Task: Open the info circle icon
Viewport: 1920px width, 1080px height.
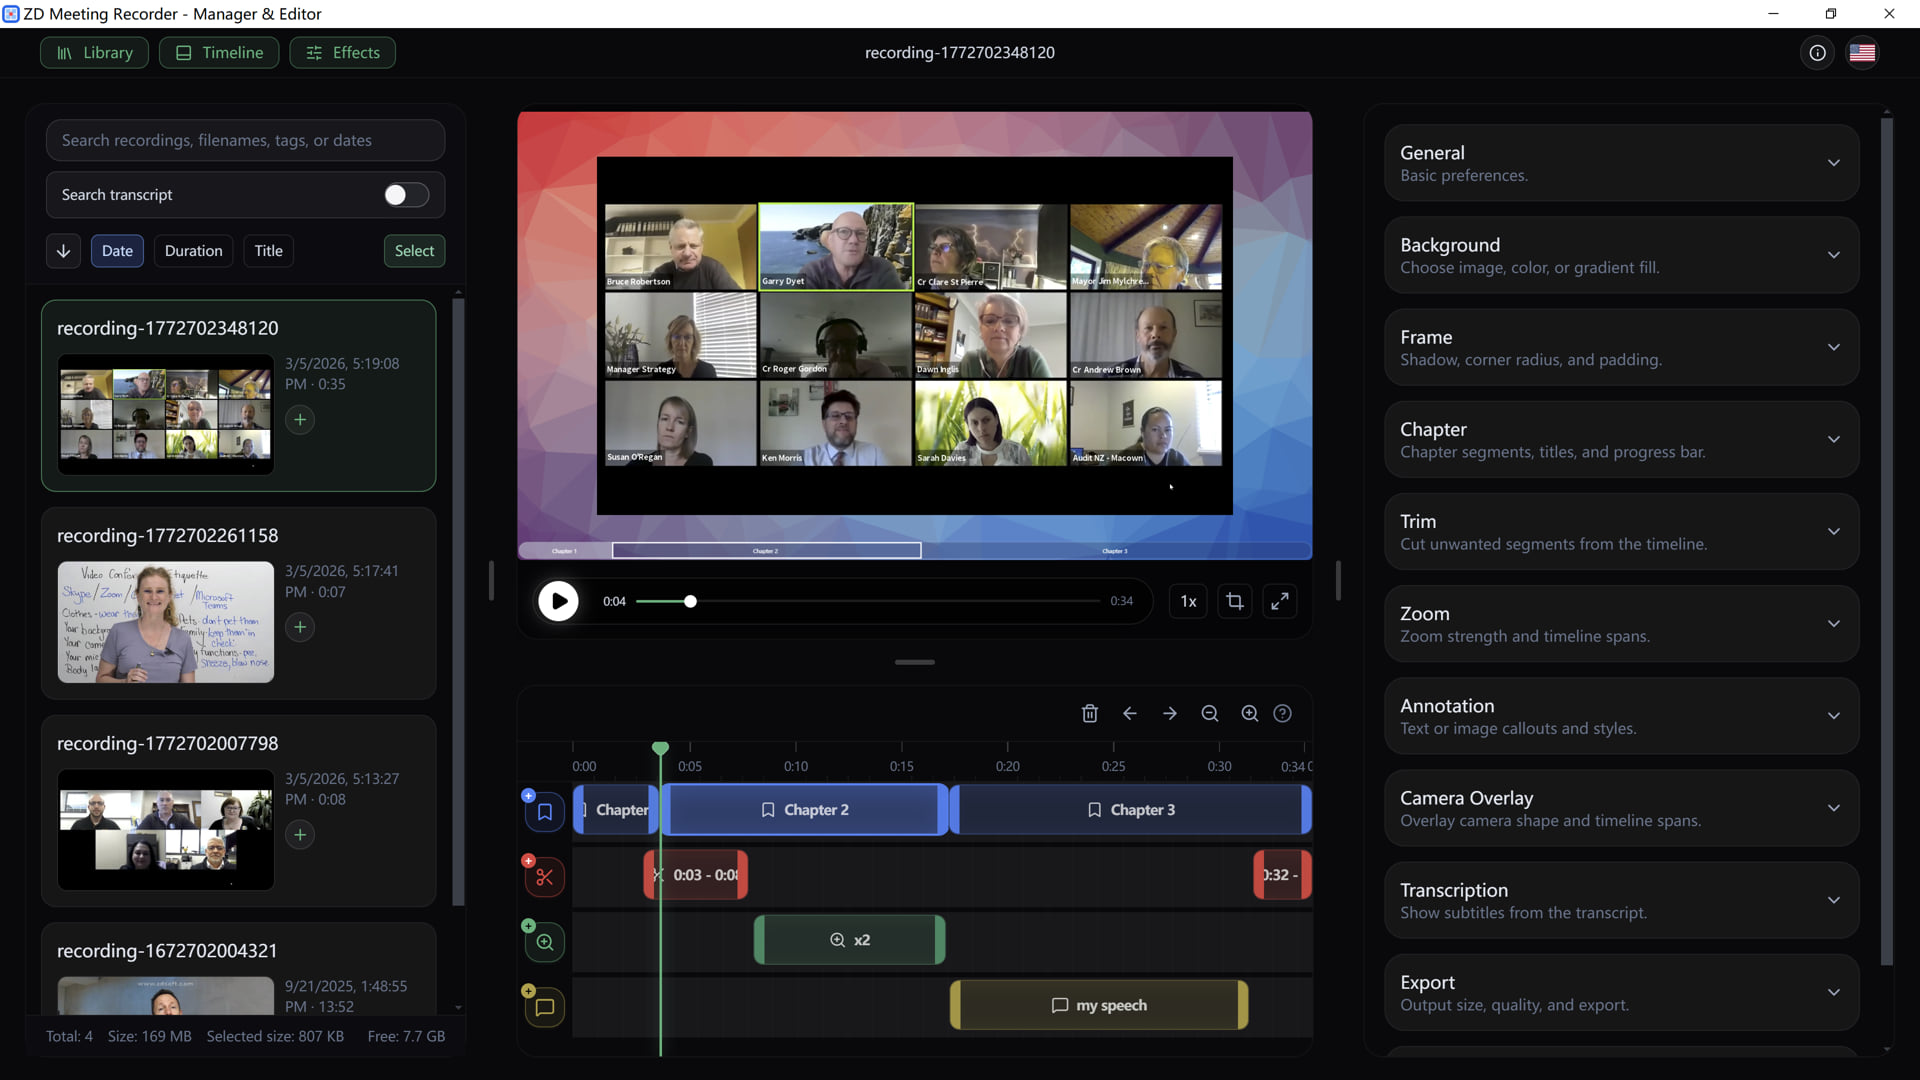Action: 1817,53
